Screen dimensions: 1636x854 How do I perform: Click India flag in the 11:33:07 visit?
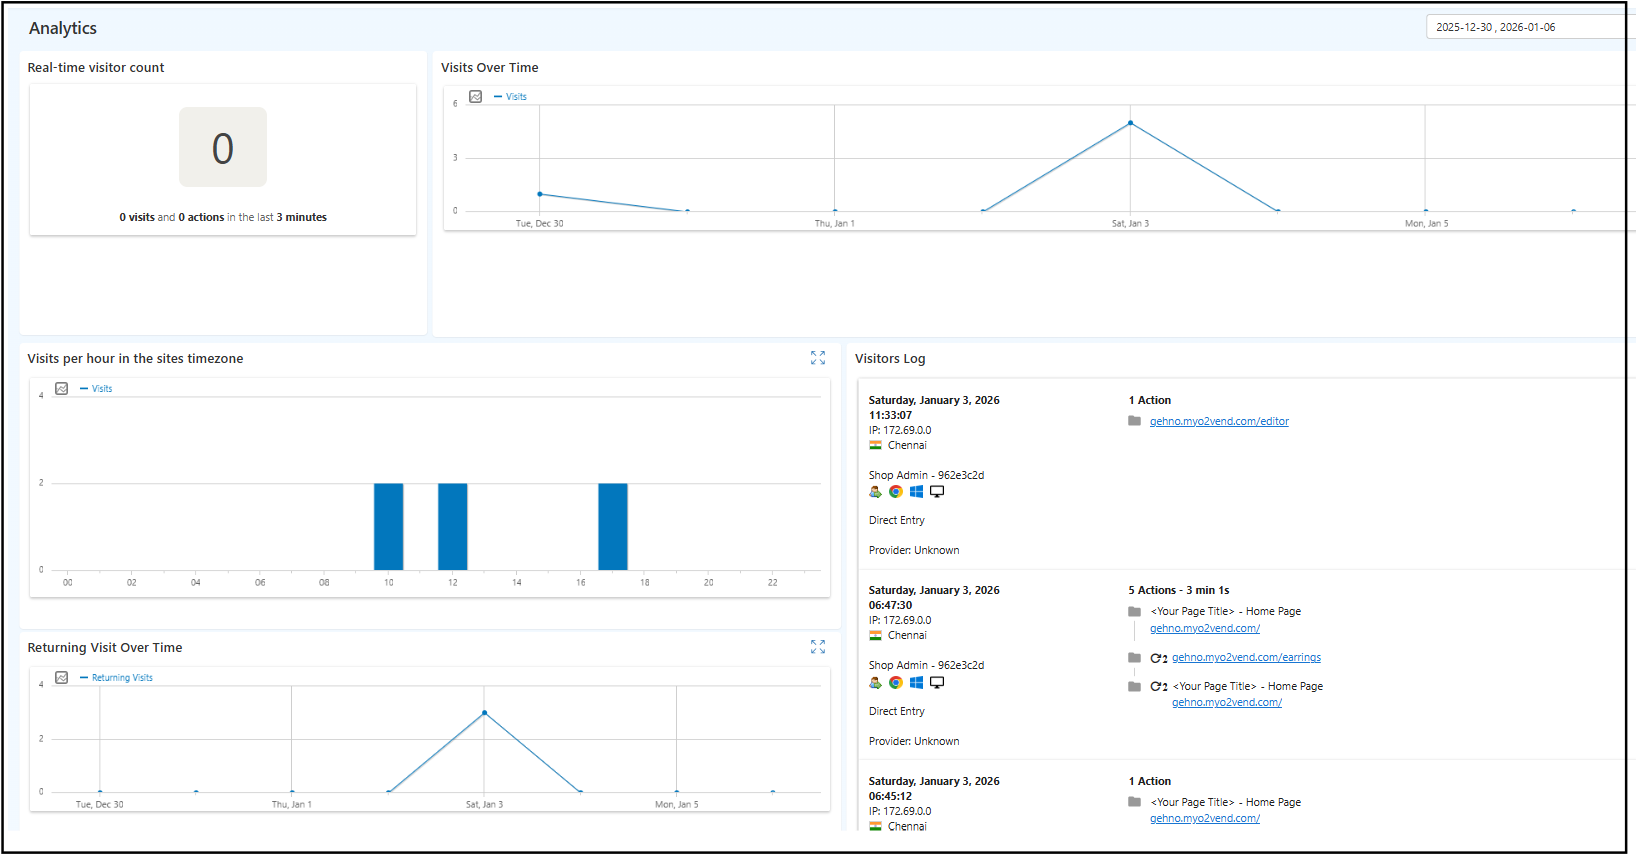click(875, 446)
